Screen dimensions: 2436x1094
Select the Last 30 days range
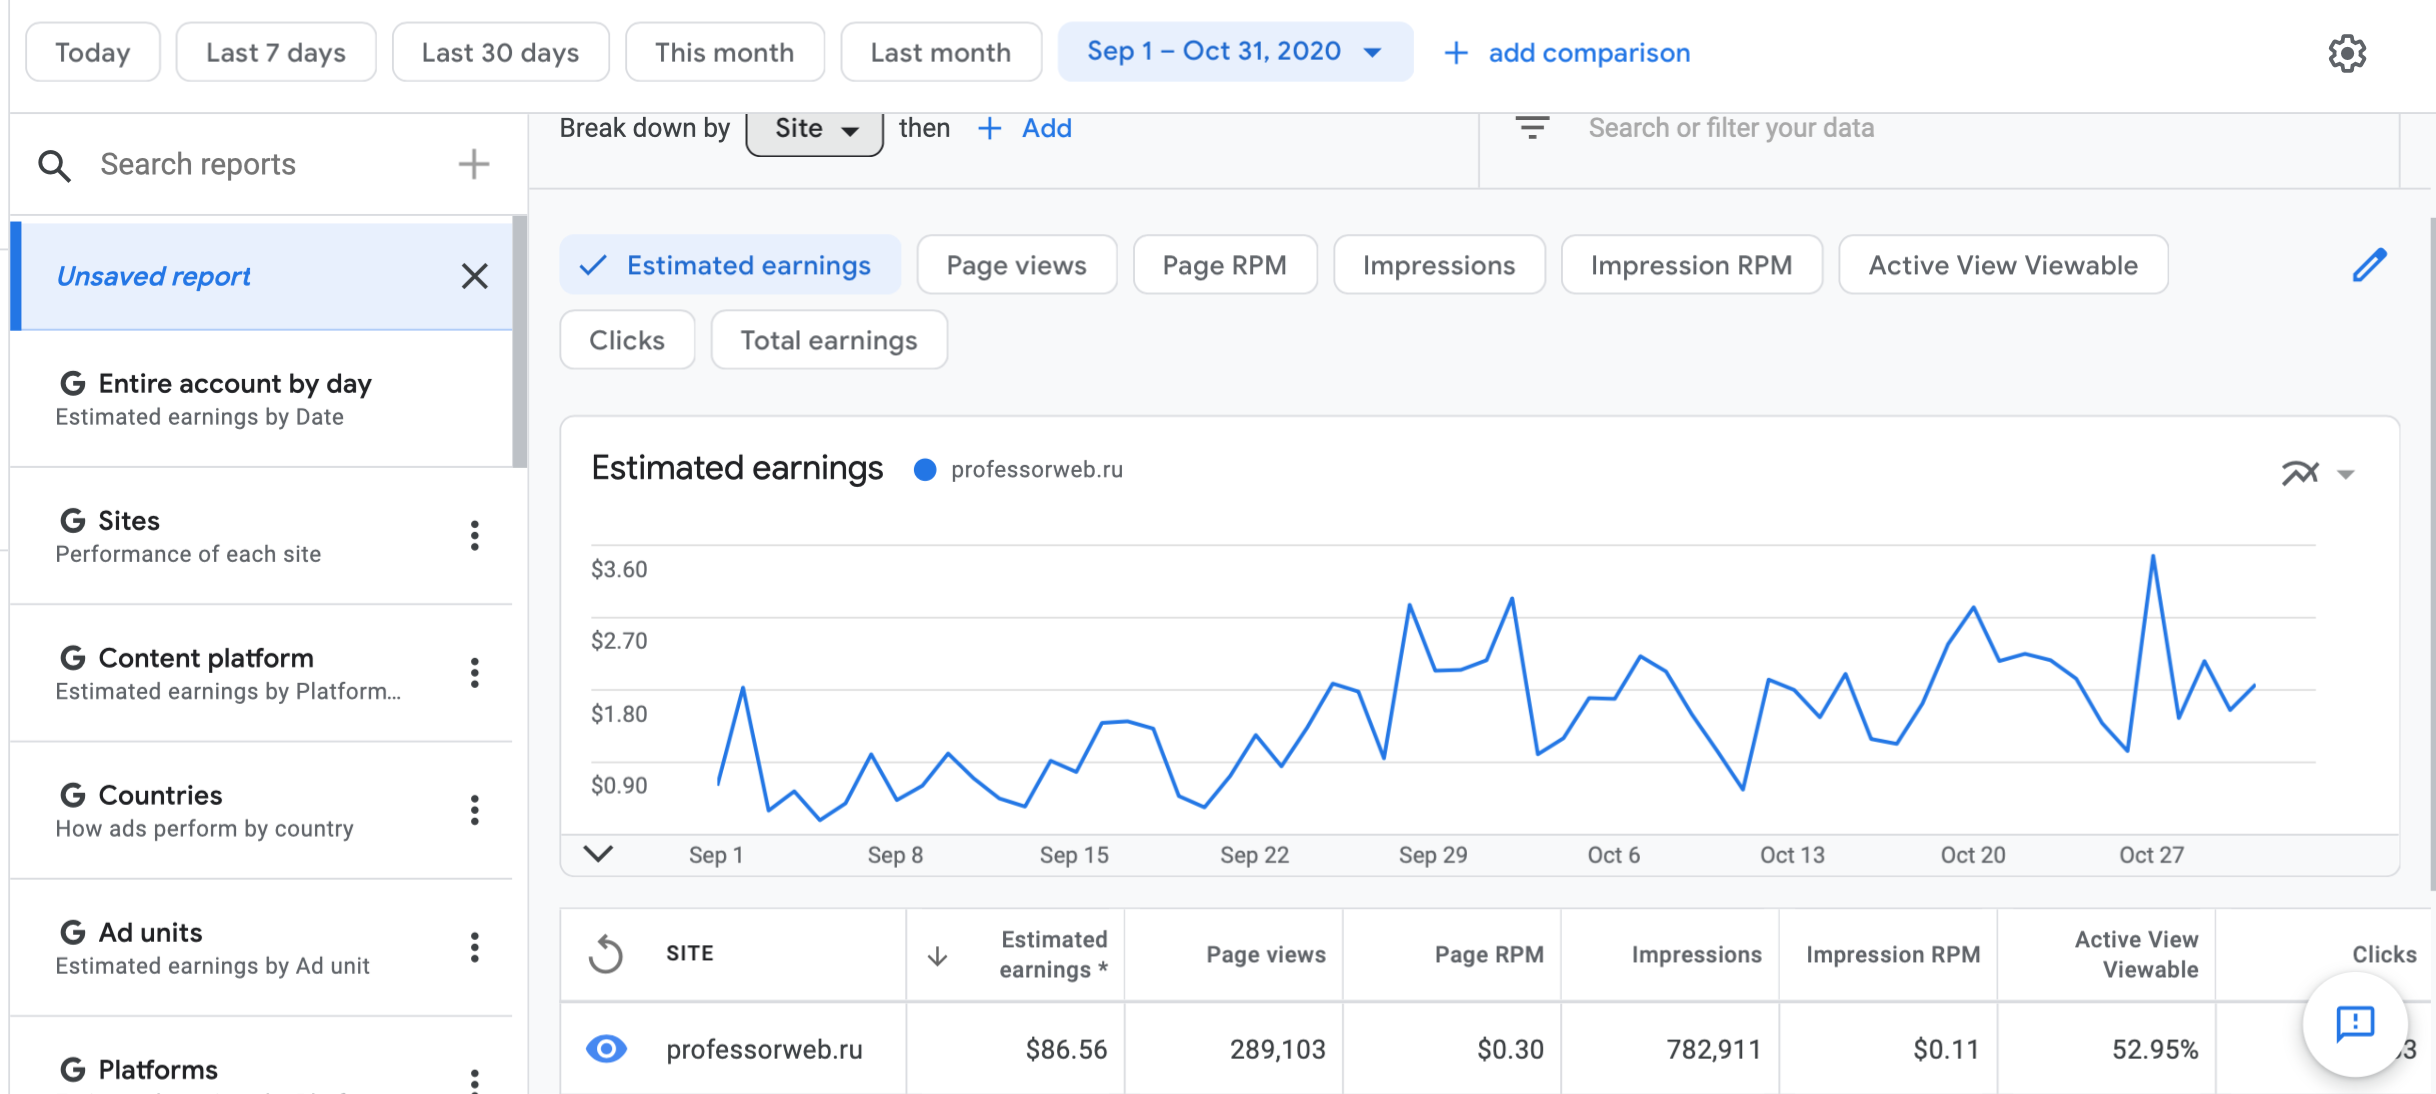500,52
